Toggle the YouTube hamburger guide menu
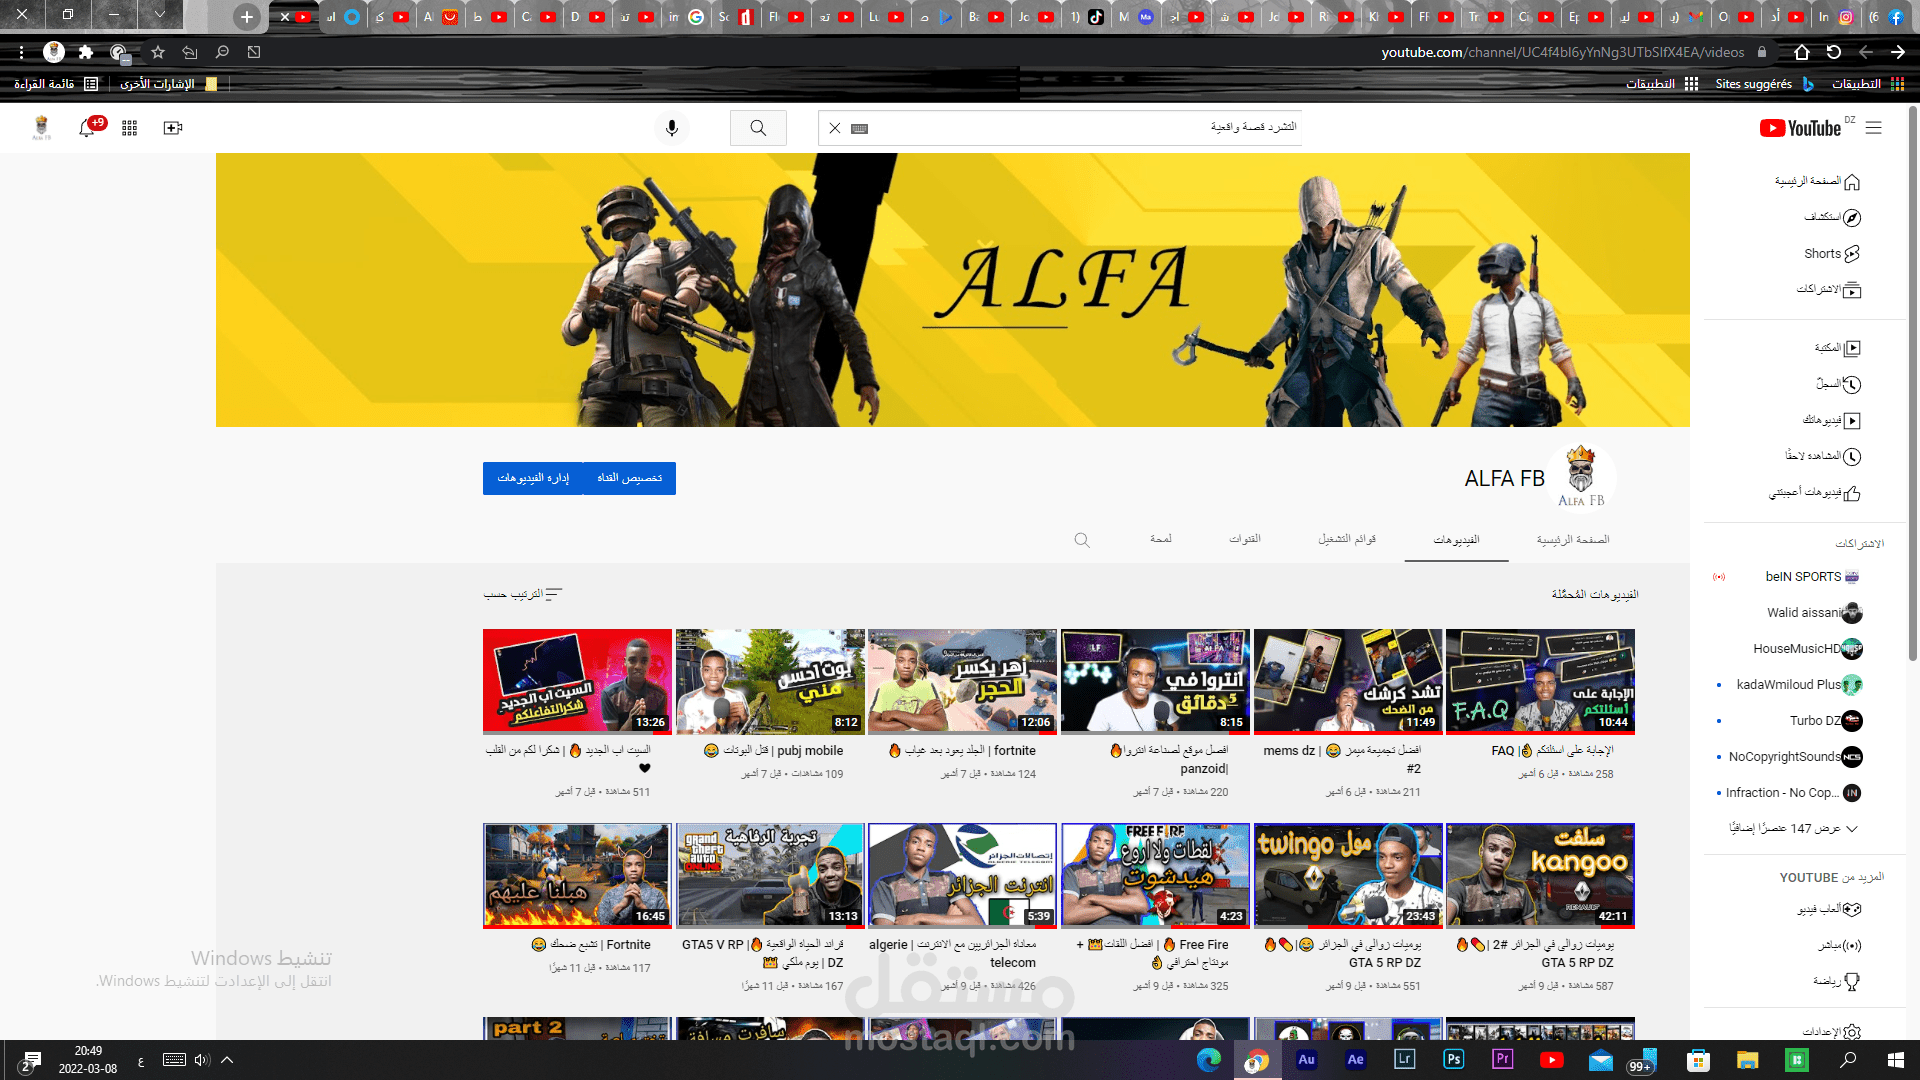The width and height of the screenshot is (1920, 1080). click(x=1874, y=128)
